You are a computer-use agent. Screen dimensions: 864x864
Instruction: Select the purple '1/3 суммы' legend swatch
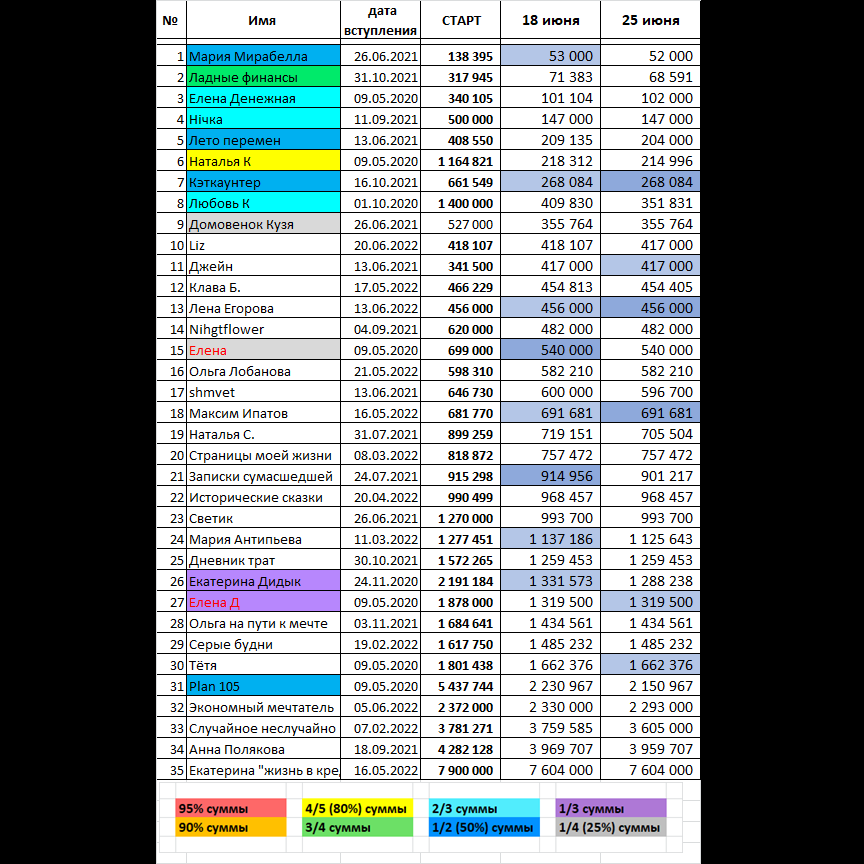[x=611, y=808]
